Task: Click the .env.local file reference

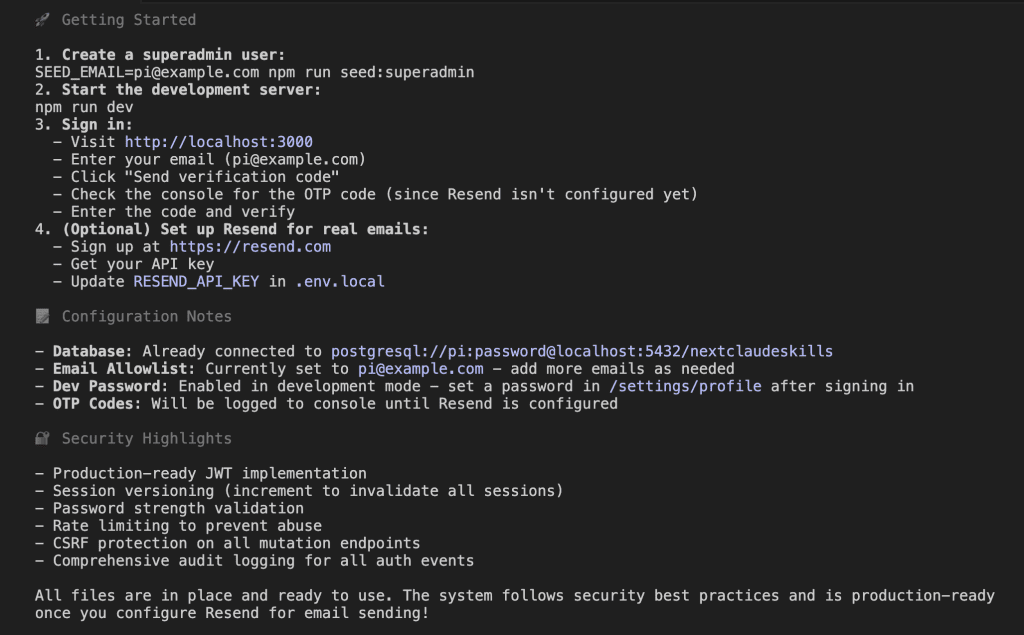Action: 340,282
